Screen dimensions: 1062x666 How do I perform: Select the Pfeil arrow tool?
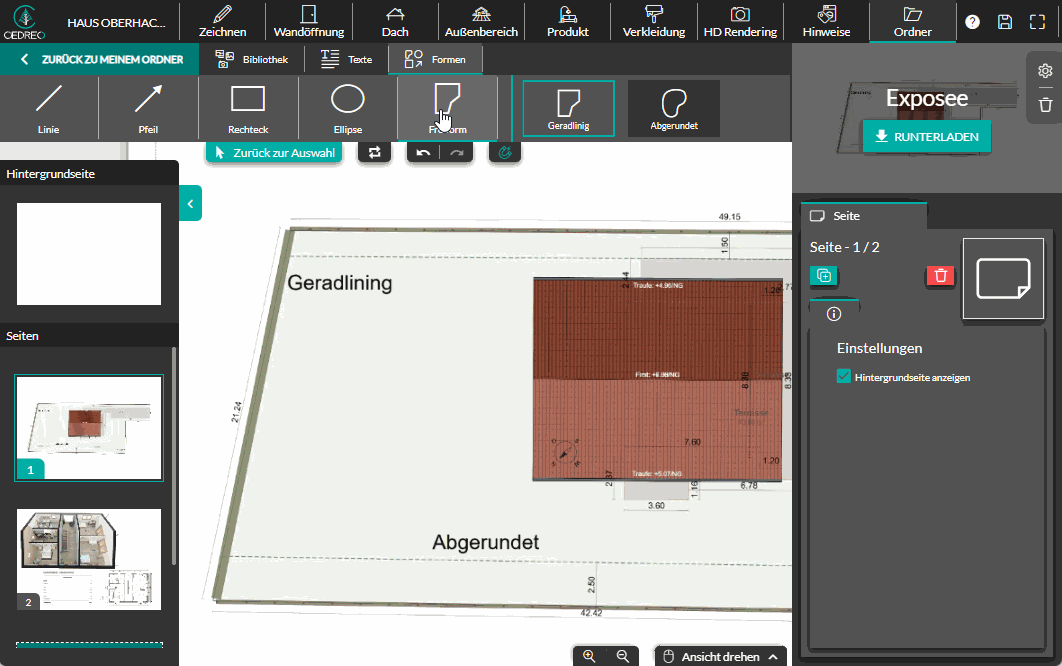point(148,108)
